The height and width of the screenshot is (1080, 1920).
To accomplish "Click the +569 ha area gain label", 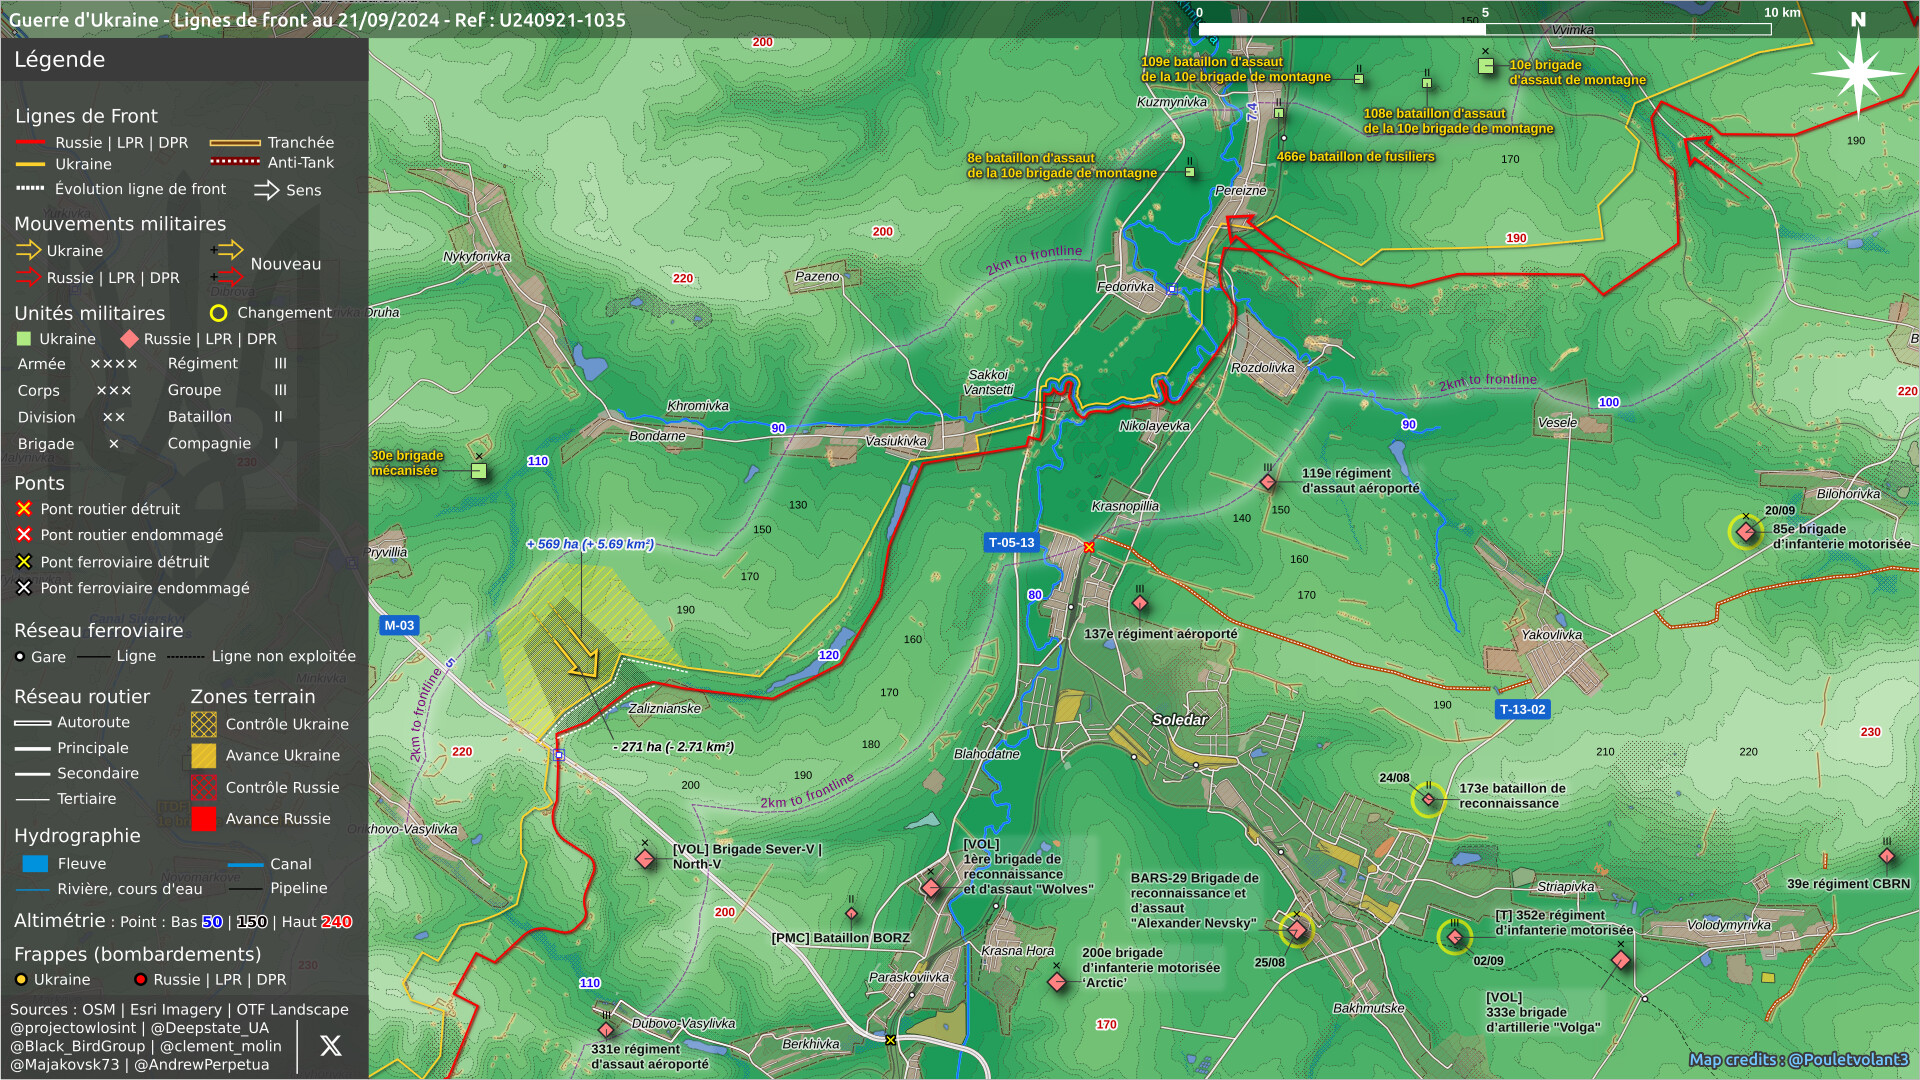I will 590,544.
